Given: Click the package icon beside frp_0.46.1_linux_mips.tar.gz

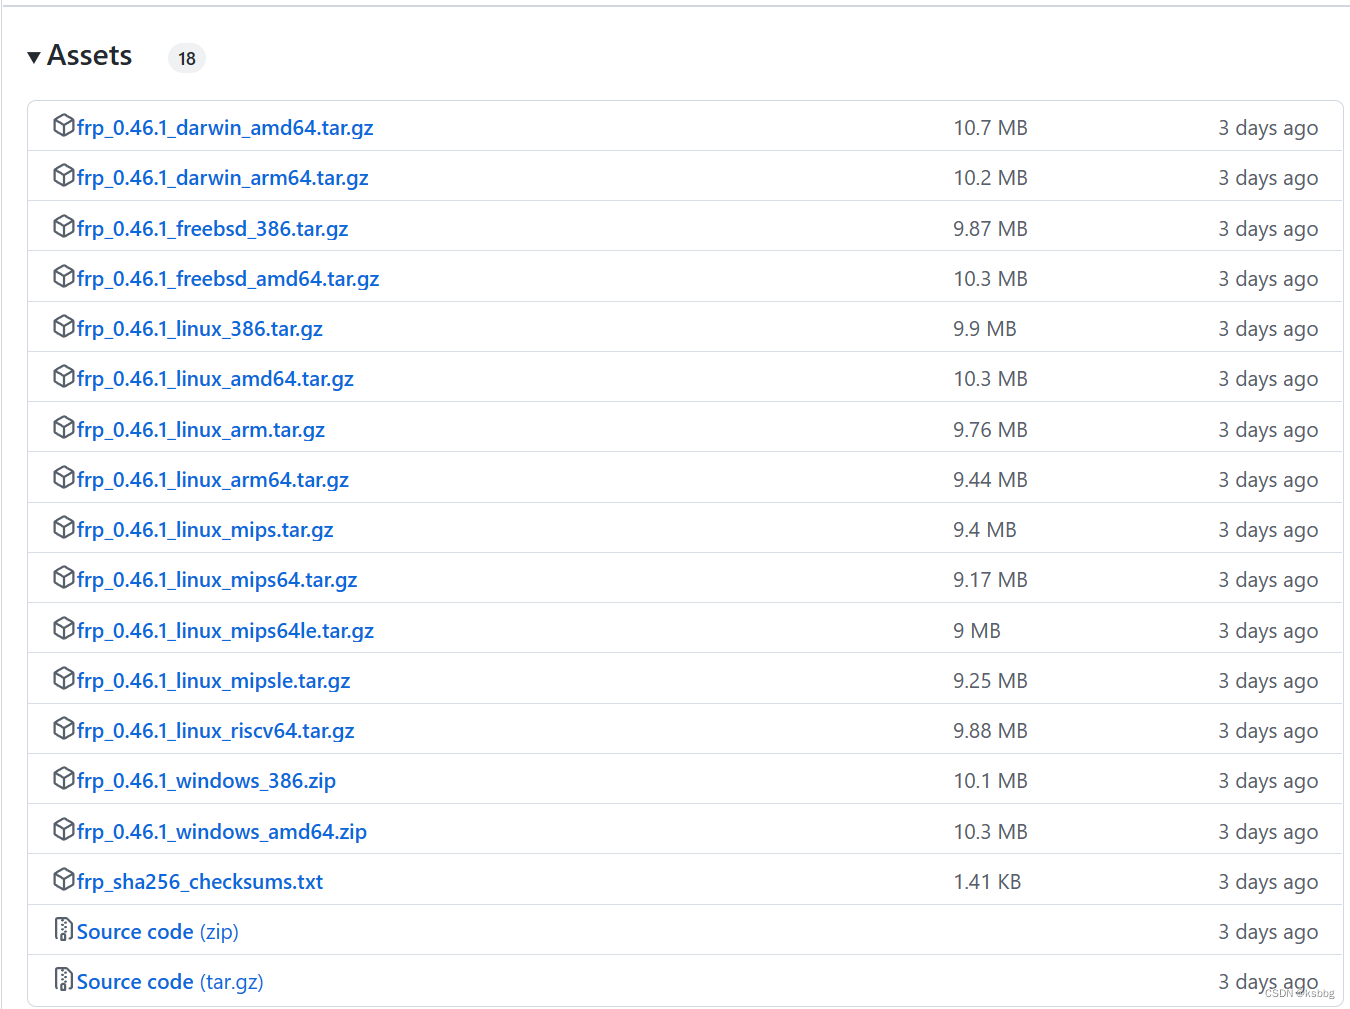Looking at the screenshot, I should [x=64, y=527].
